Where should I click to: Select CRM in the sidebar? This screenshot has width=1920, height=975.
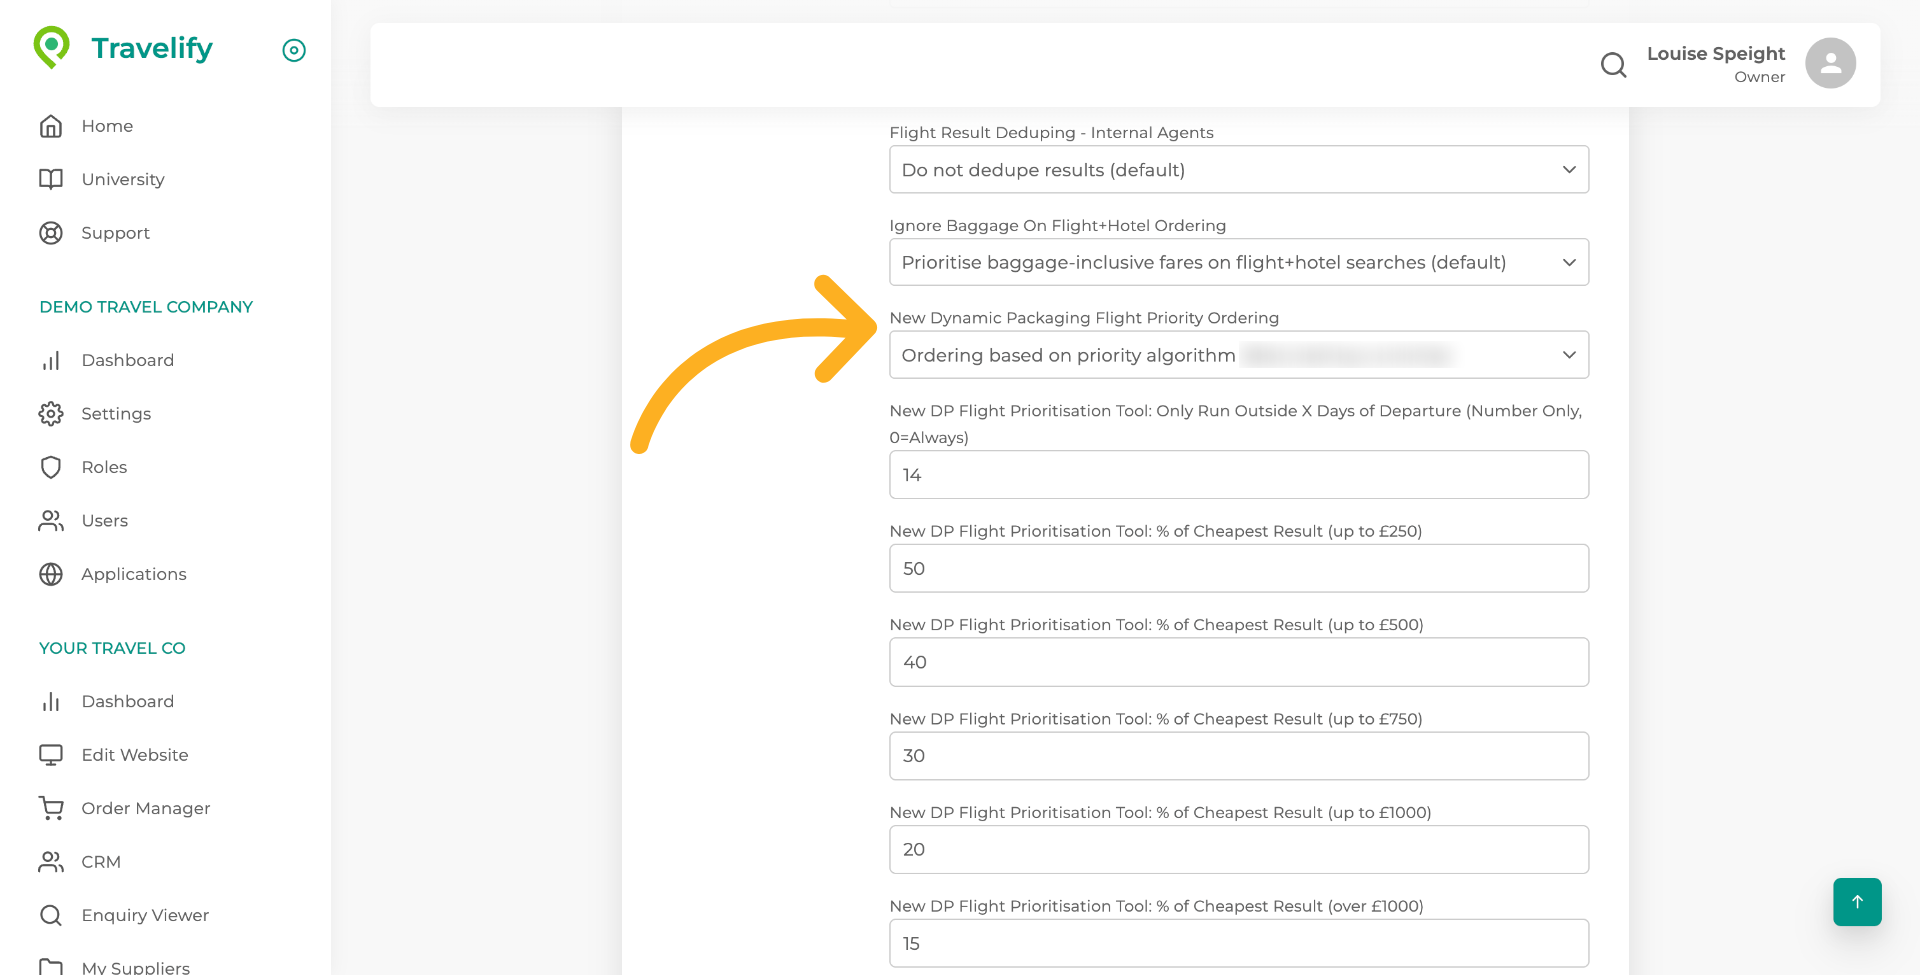pos(101,861)
